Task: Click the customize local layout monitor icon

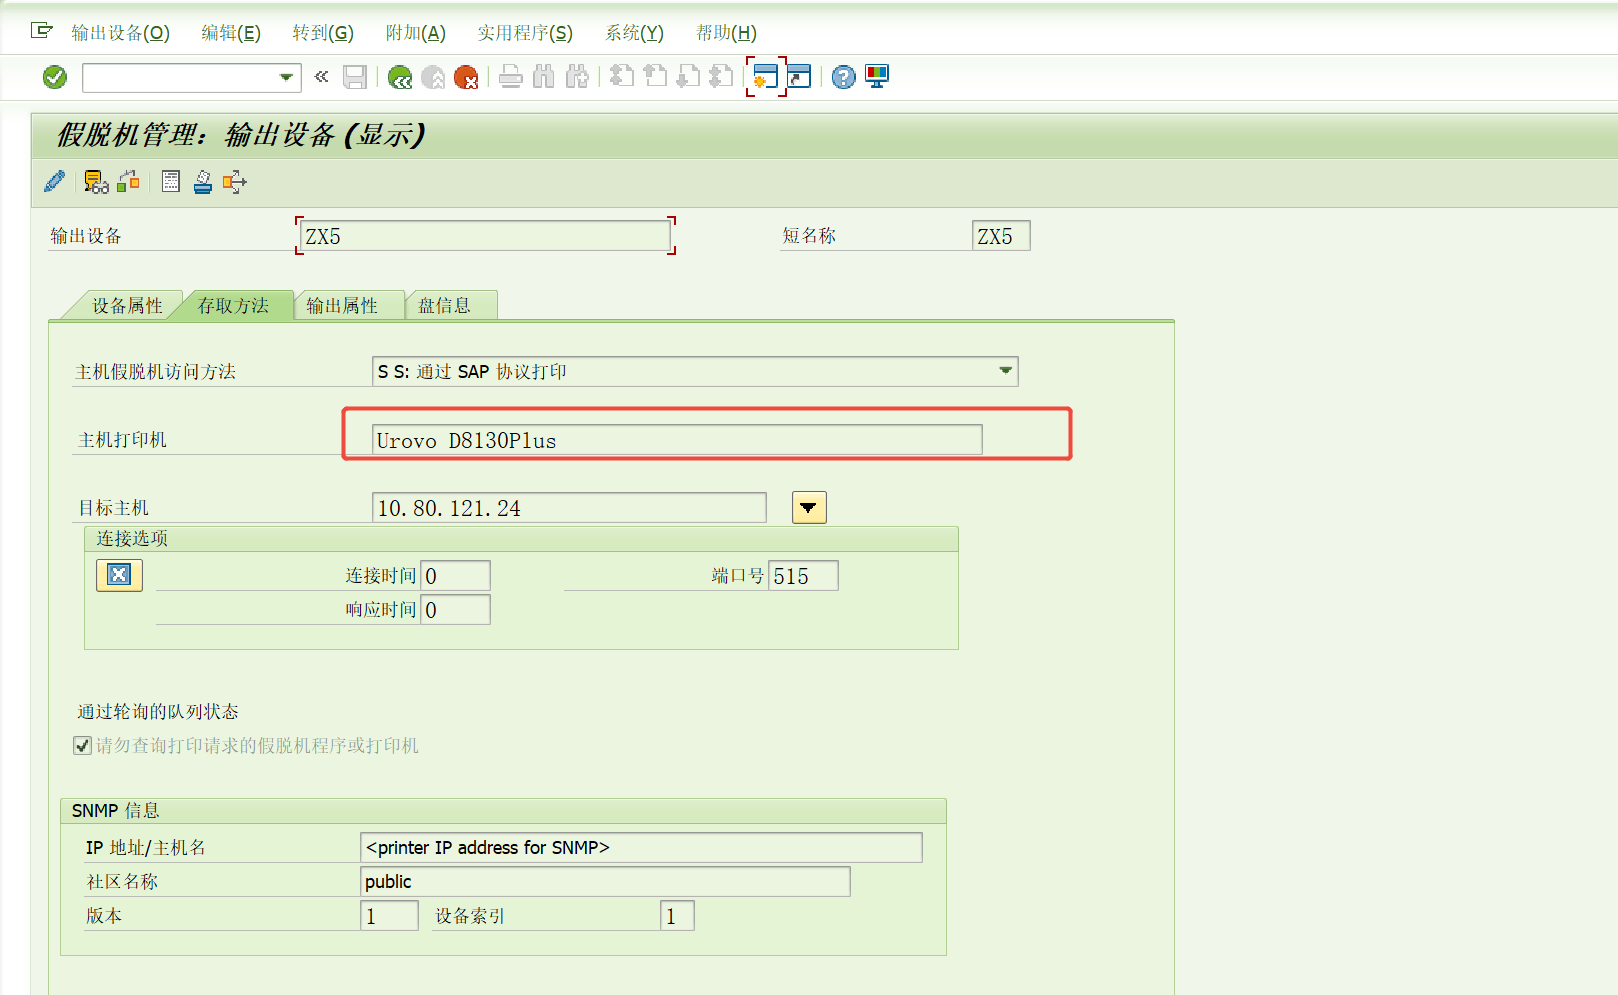Action: pyautogui.click(x=877, y=77)
